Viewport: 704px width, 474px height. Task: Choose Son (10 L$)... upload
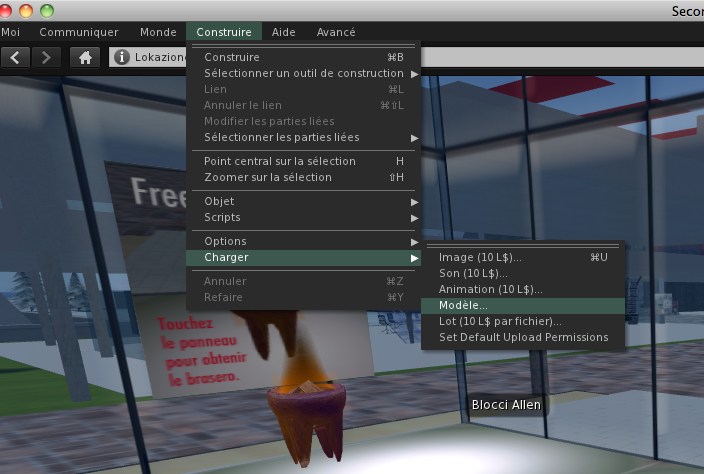point(523,273)
